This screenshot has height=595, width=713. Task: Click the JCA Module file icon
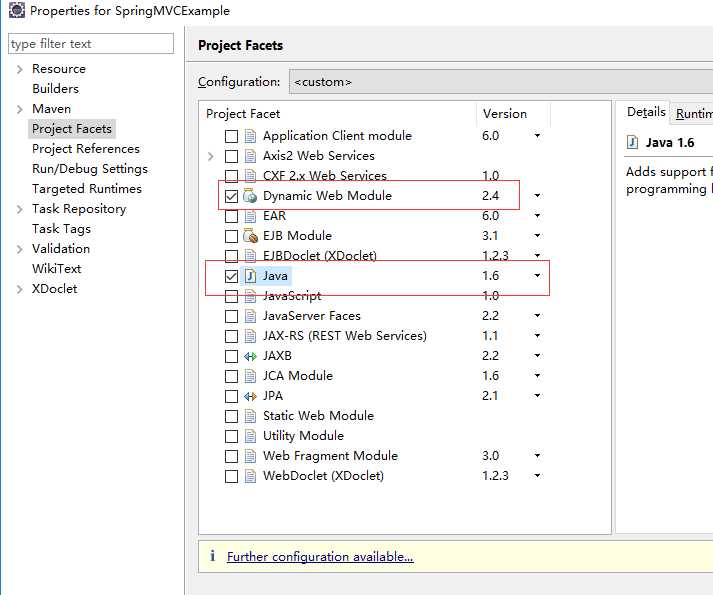pos(250,376)
